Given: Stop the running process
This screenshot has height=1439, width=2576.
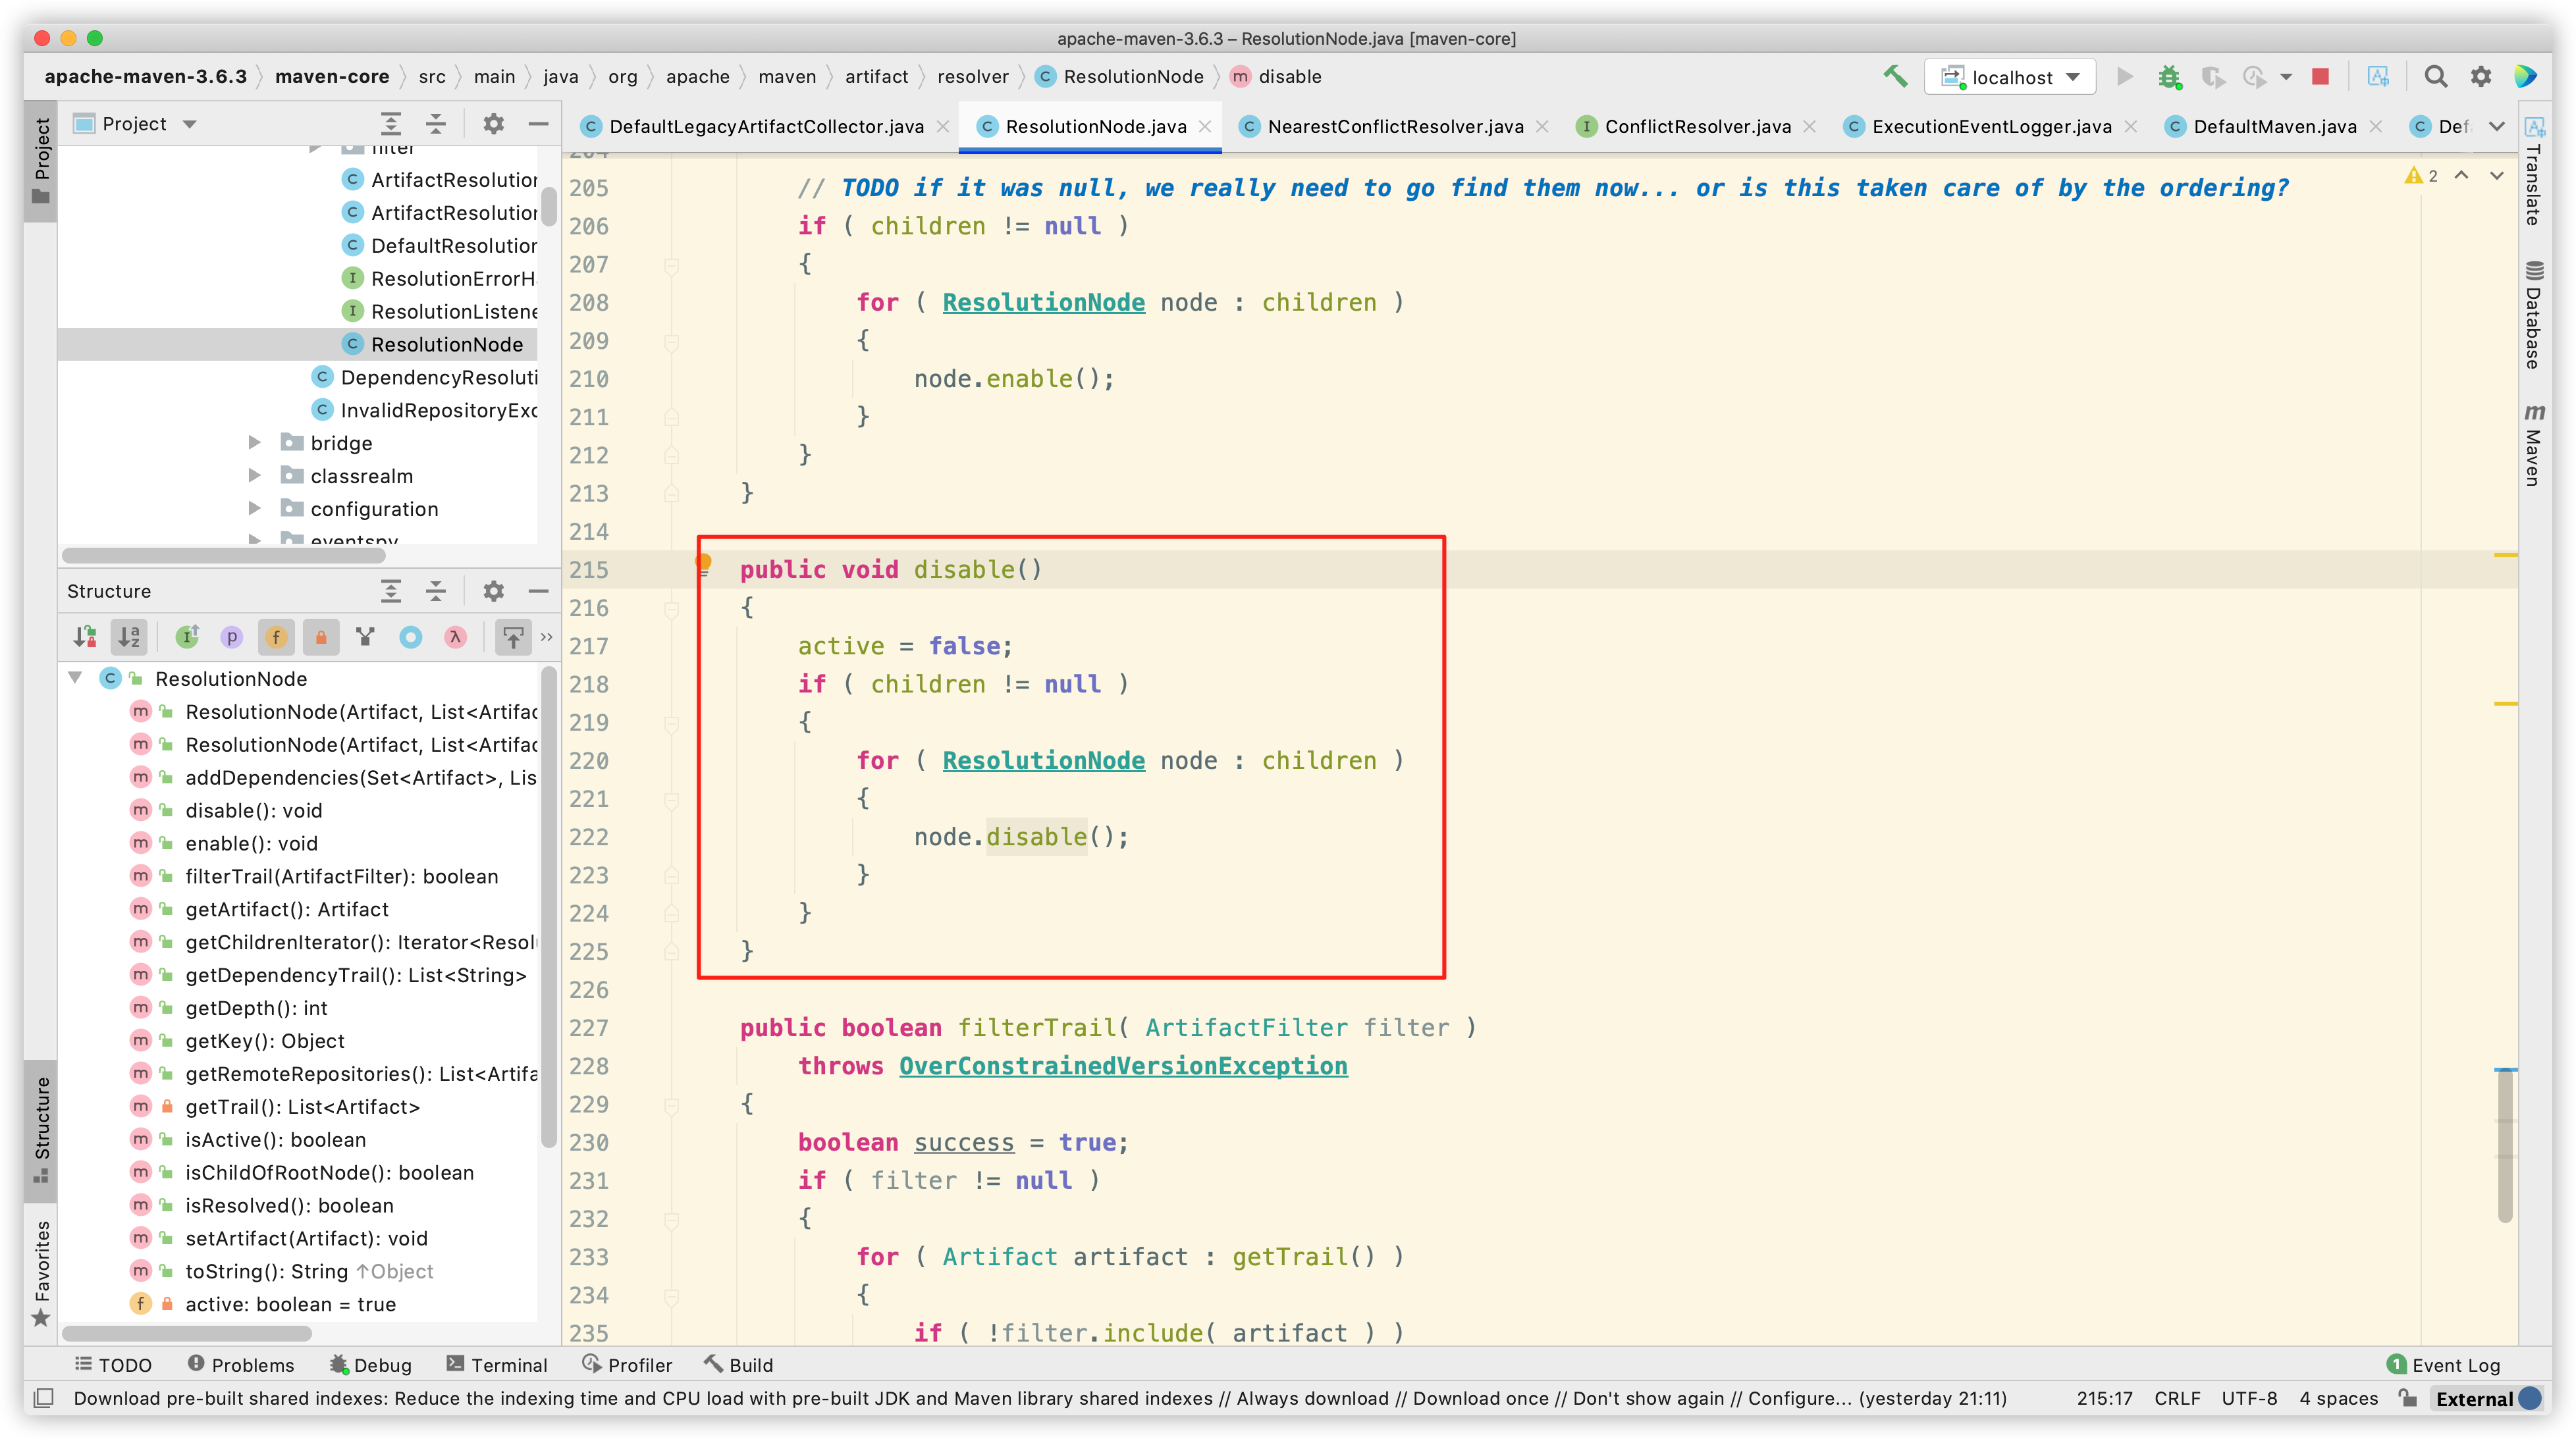Looking at the screenshot, I should (2321, 77).
